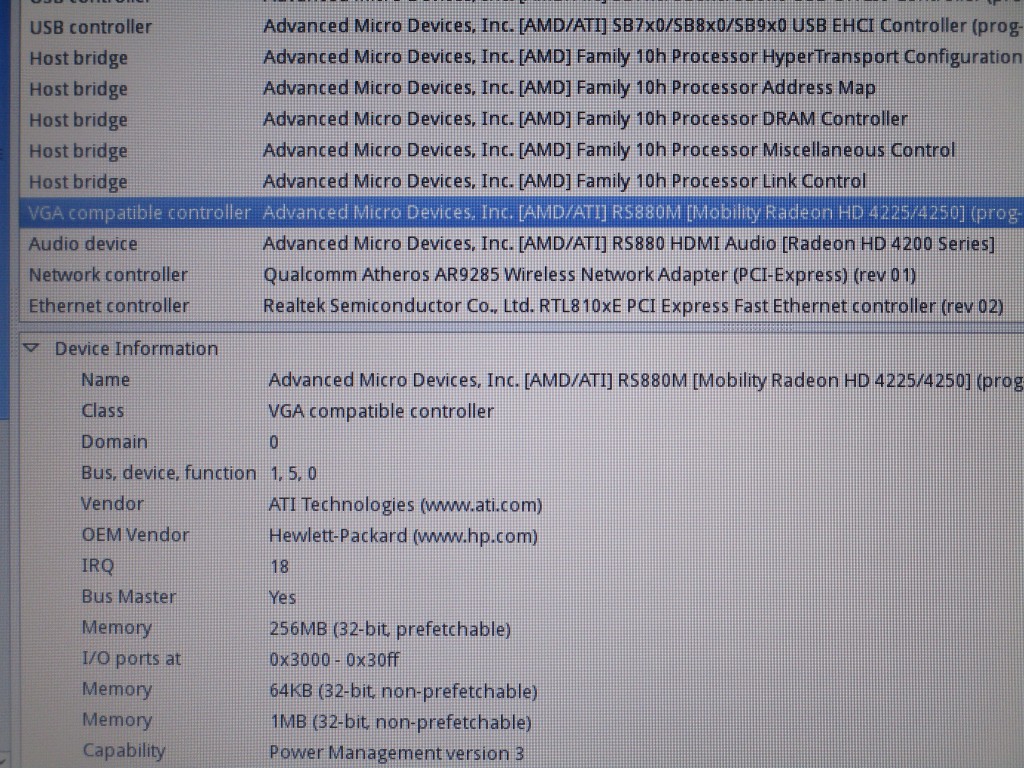Click the Capability label

[124, 751]
